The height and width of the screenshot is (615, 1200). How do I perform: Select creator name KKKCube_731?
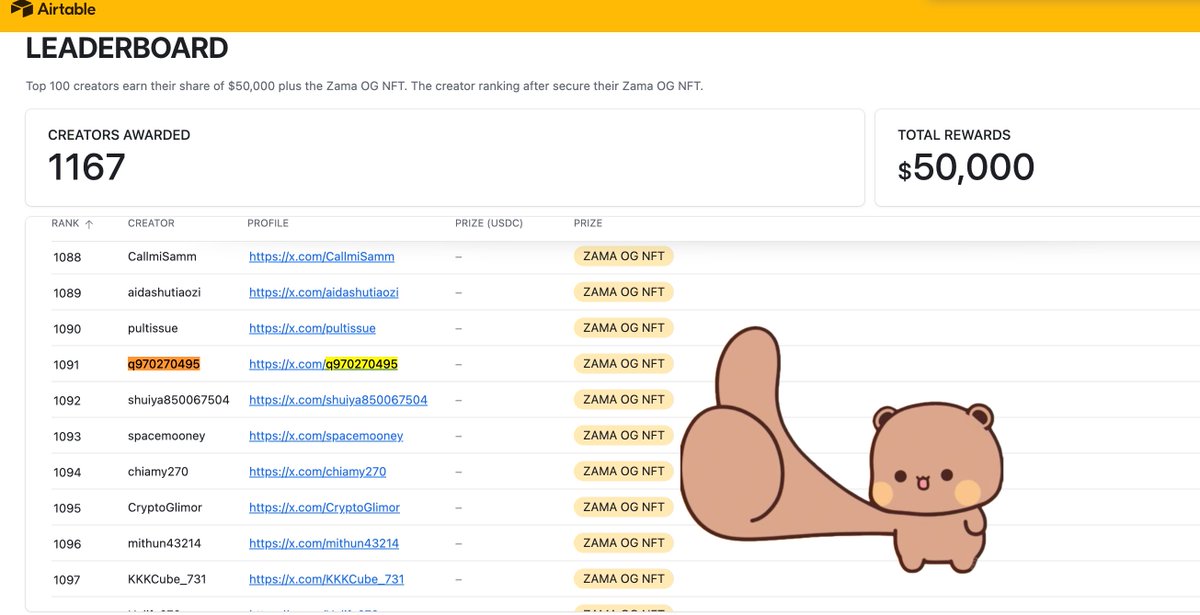(167, 580)
